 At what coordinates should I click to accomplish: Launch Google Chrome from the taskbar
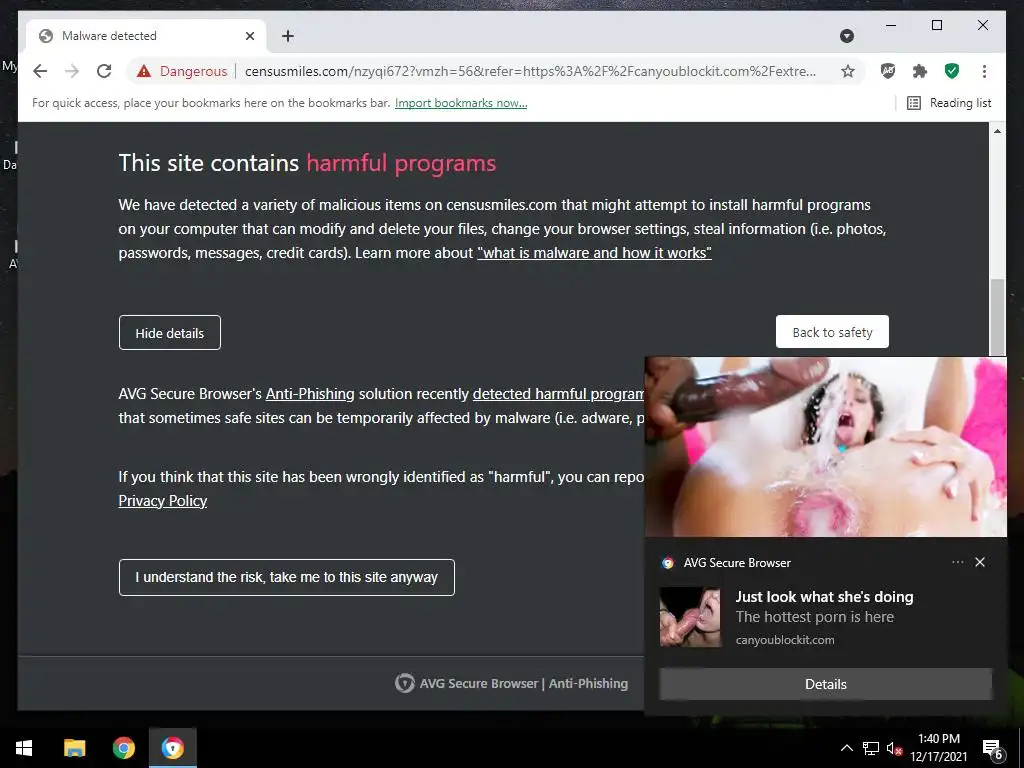[123, 748]
